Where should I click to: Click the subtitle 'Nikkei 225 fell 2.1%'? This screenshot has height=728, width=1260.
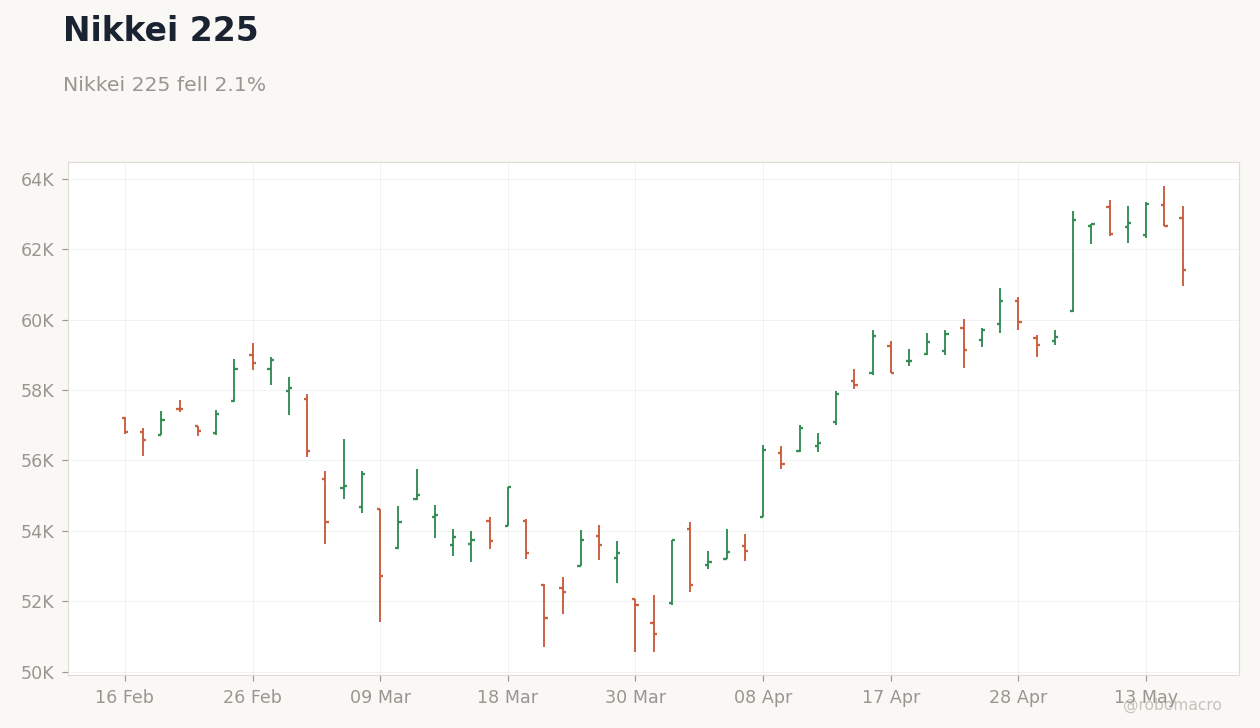tap(164, 86)
